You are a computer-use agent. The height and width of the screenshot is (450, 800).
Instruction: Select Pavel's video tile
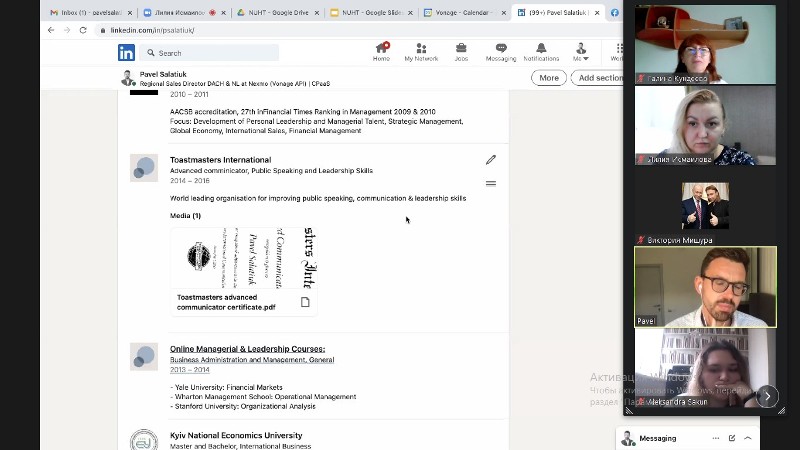(x=705, y=287)
